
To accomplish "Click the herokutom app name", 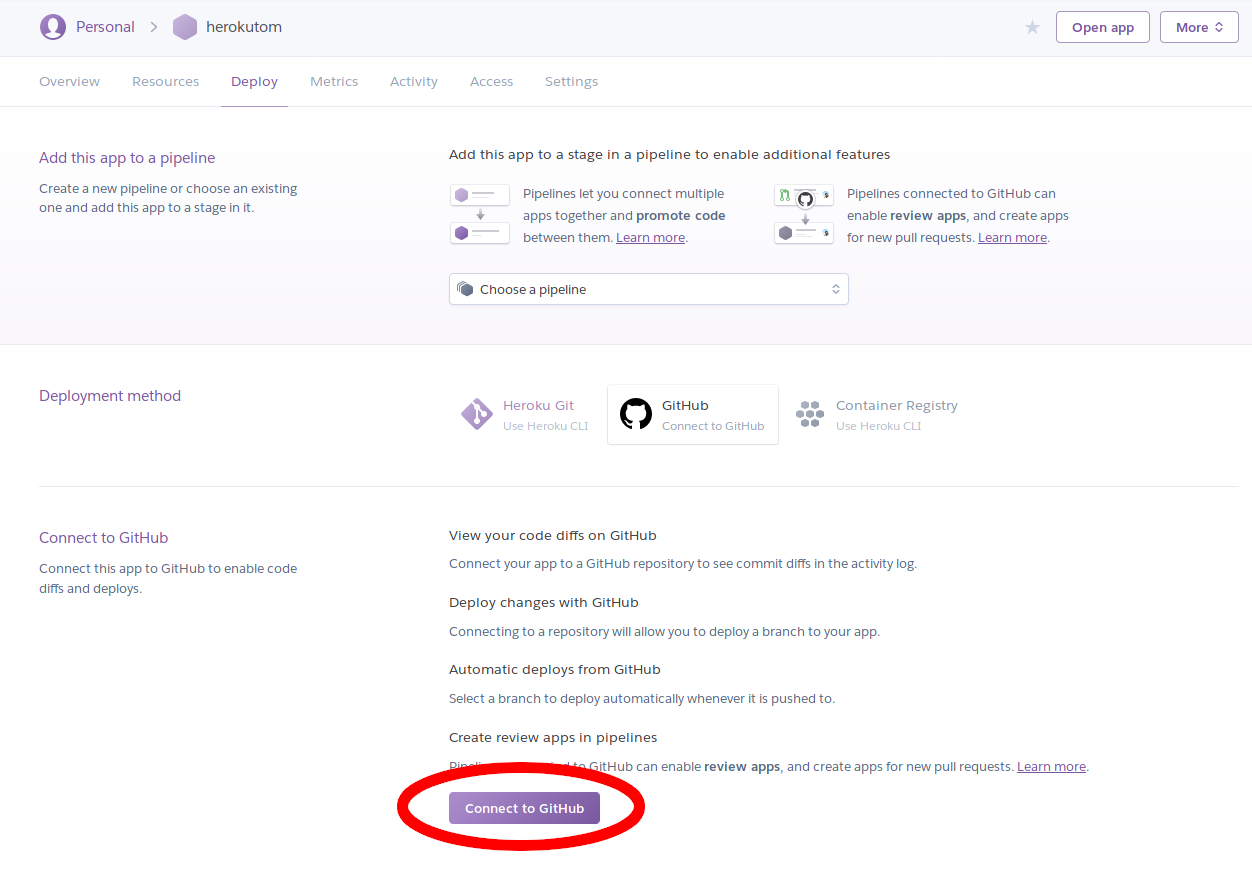I will tap(244, 27).
